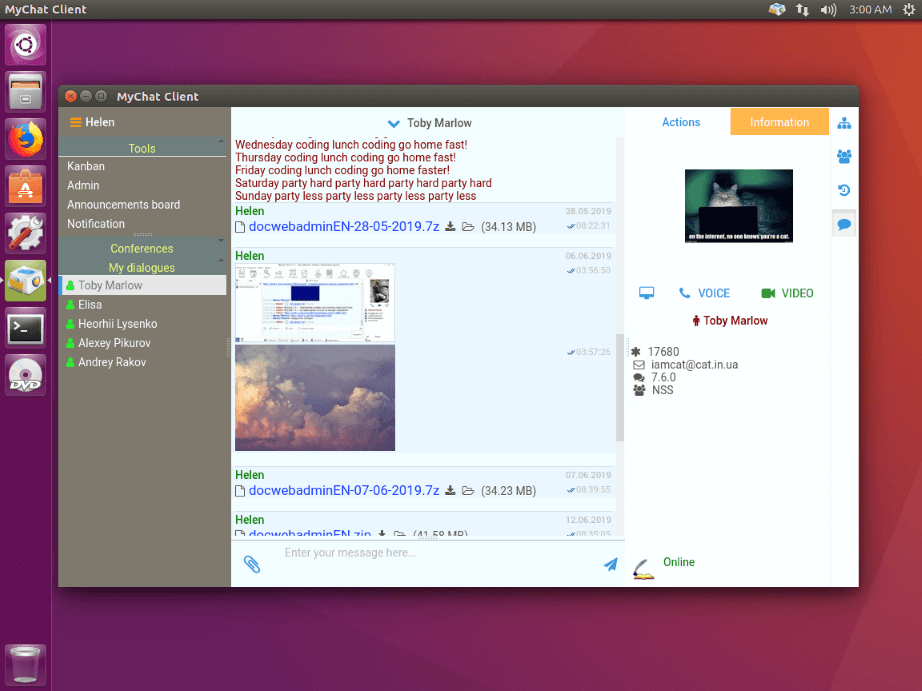922x691 pixels.
Task: Open the organizational structure panel icon
Action: coord(843,122)
